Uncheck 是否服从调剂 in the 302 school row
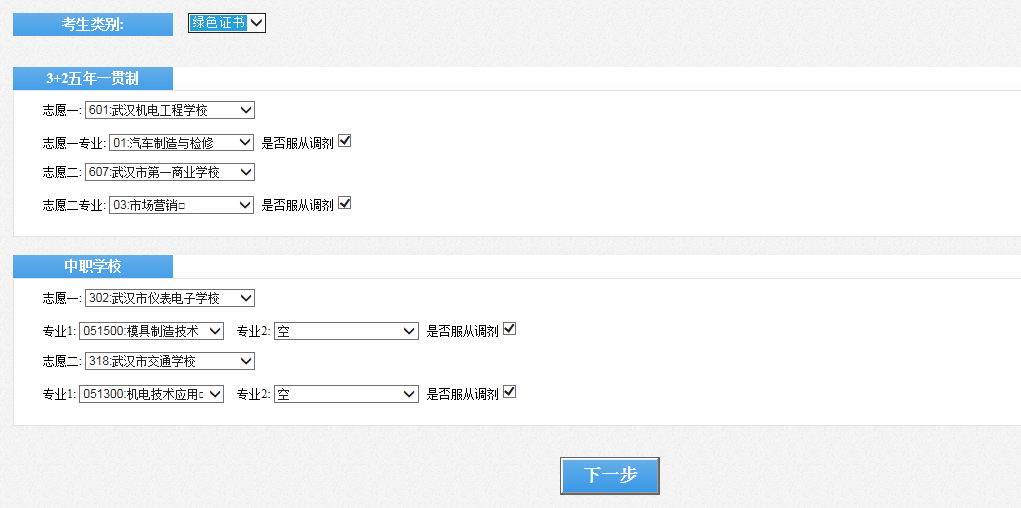The image size is (1021, 508). pos(509,330)
